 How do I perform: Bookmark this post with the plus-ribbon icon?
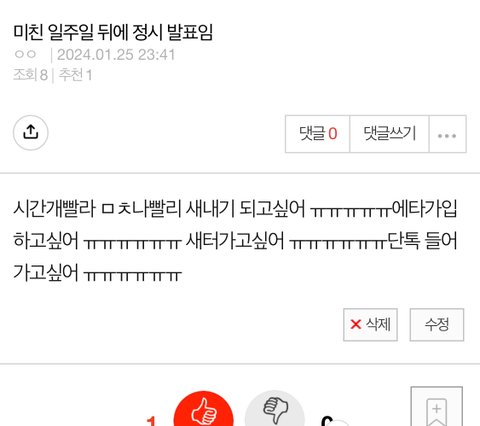437,407
